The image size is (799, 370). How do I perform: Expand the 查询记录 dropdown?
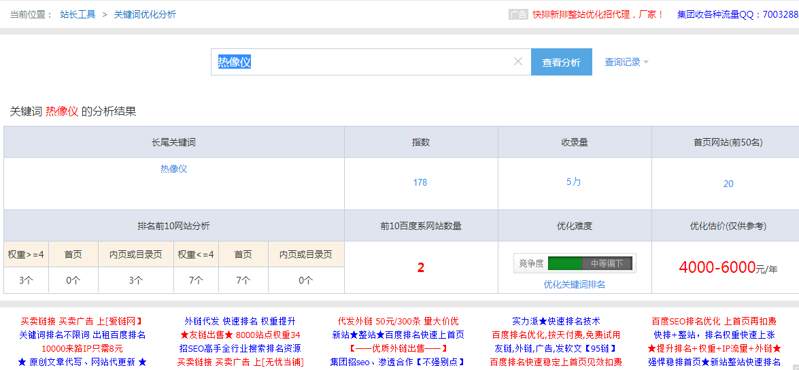click(x=626, y=62)
